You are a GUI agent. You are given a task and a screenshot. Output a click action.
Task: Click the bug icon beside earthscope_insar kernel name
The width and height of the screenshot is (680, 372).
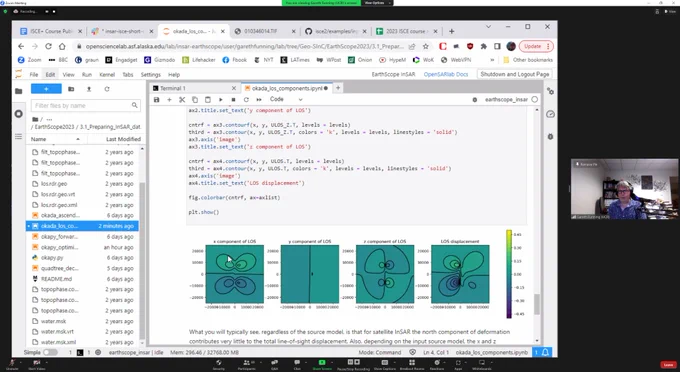(x=475, y=100)
